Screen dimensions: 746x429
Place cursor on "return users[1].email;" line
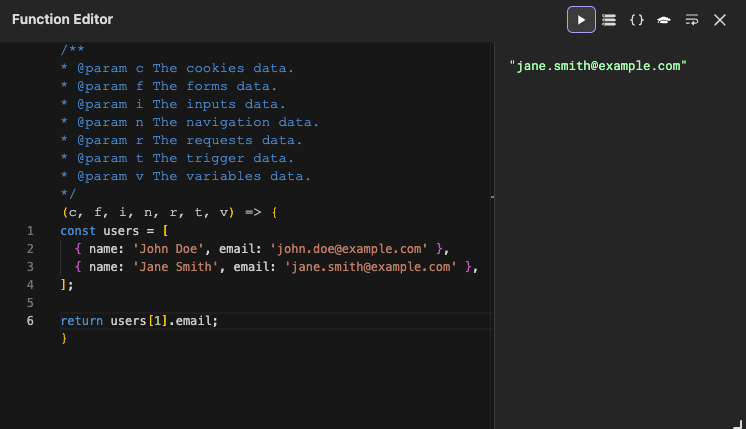(139, 321)
